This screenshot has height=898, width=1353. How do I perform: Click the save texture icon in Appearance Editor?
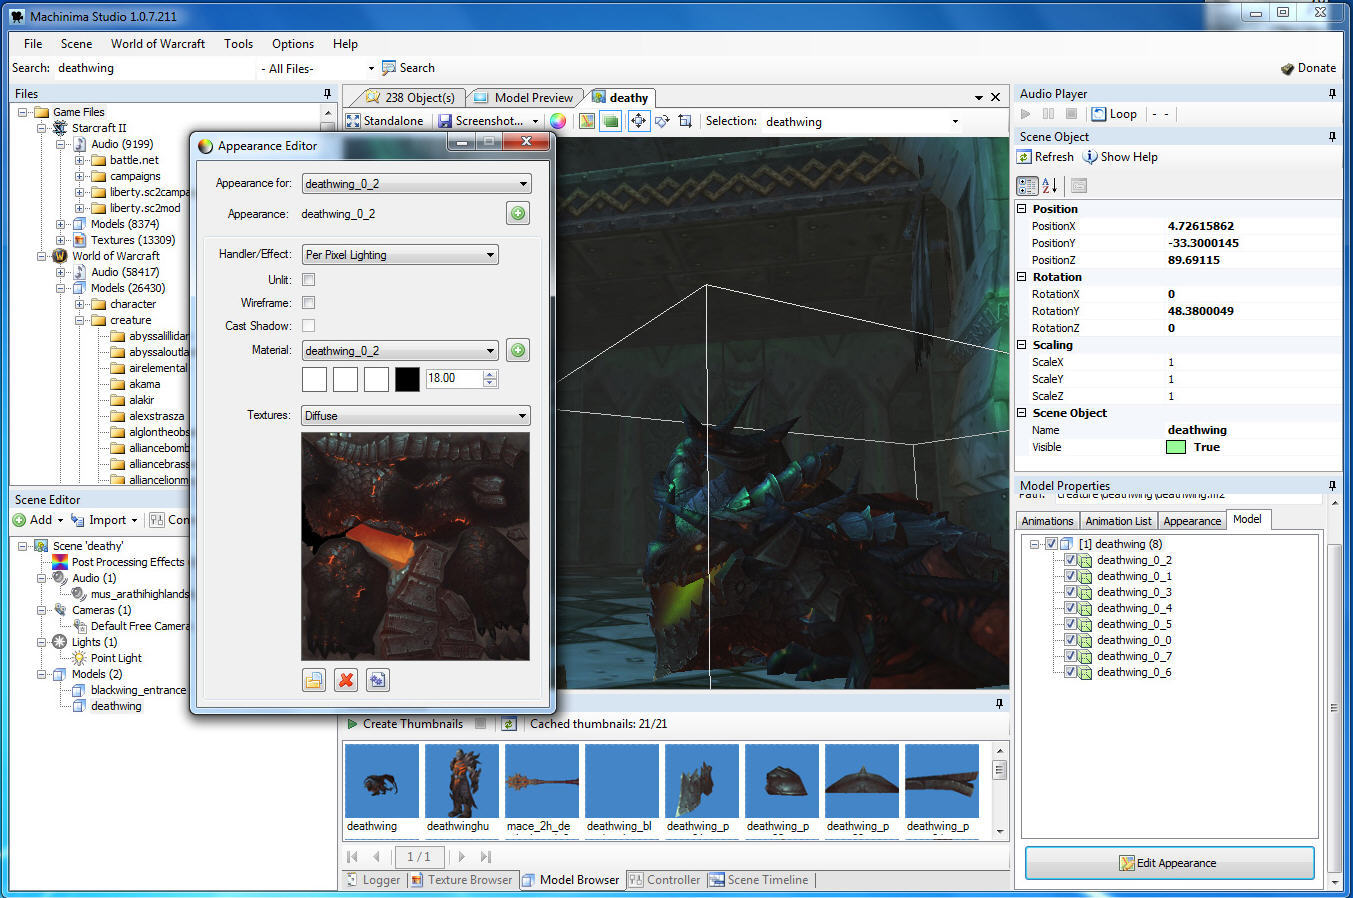[x=377, y=680]
